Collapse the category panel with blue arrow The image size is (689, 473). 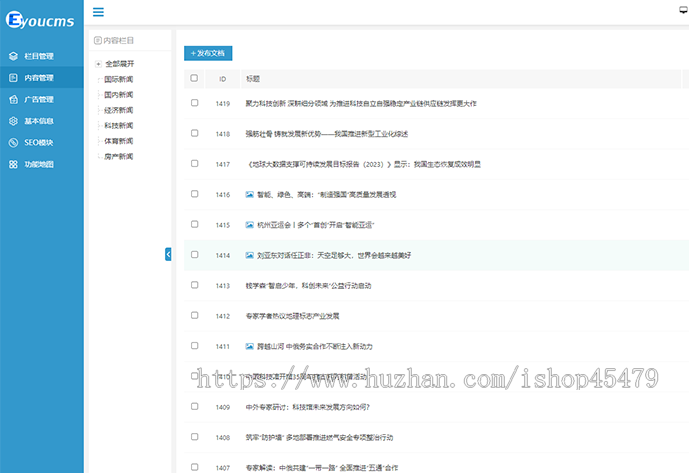click(168, 254)
